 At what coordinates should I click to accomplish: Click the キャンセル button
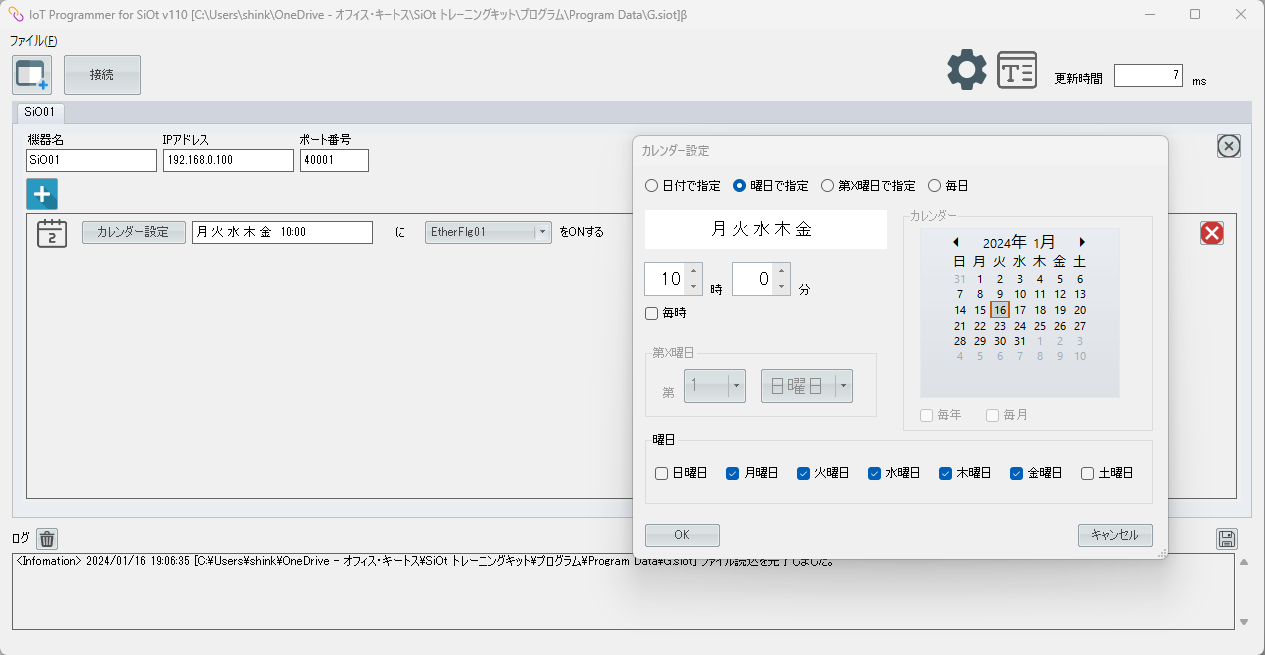point(1115,535)
